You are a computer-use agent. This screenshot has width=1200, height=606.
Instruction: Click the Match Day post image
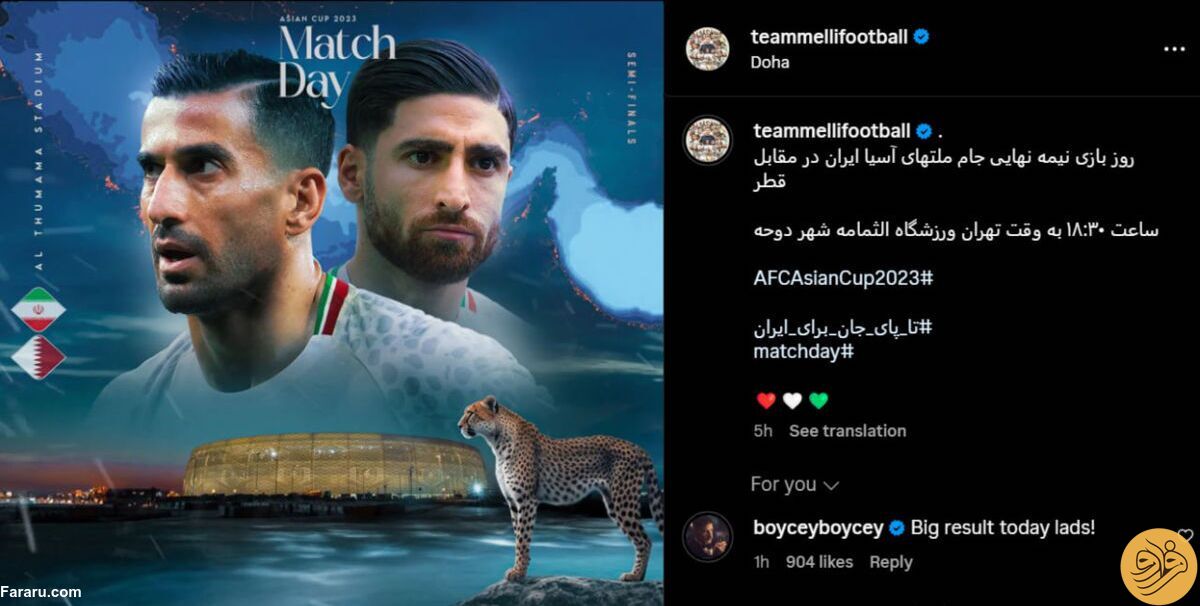point(331,303)
